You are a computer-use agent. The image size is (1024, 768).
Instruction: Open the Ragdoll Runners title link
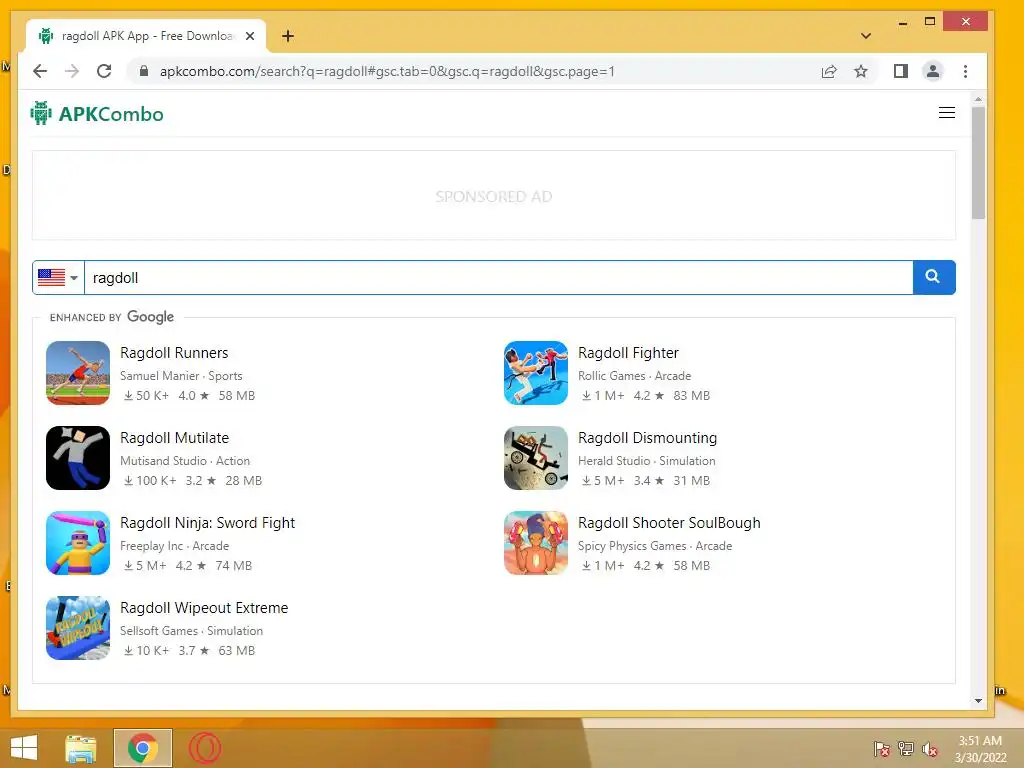pos(174,353)
